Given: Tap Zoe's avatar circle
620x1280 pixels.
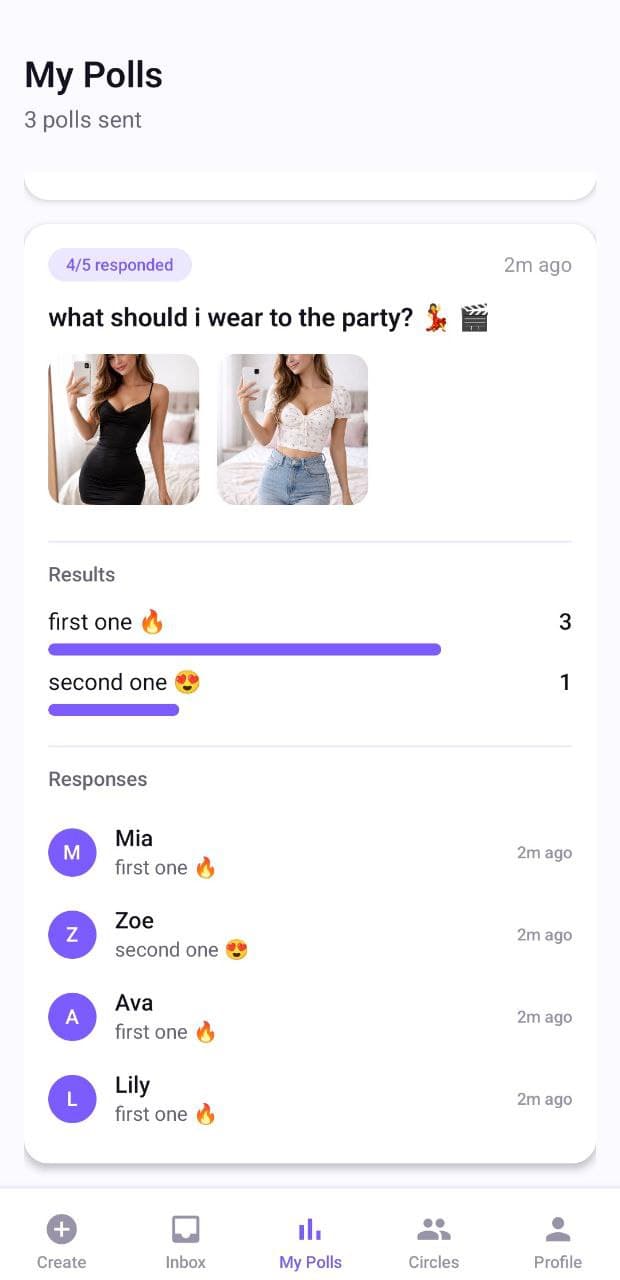Looking at the screenshot, I should click(x=72, y=934).
